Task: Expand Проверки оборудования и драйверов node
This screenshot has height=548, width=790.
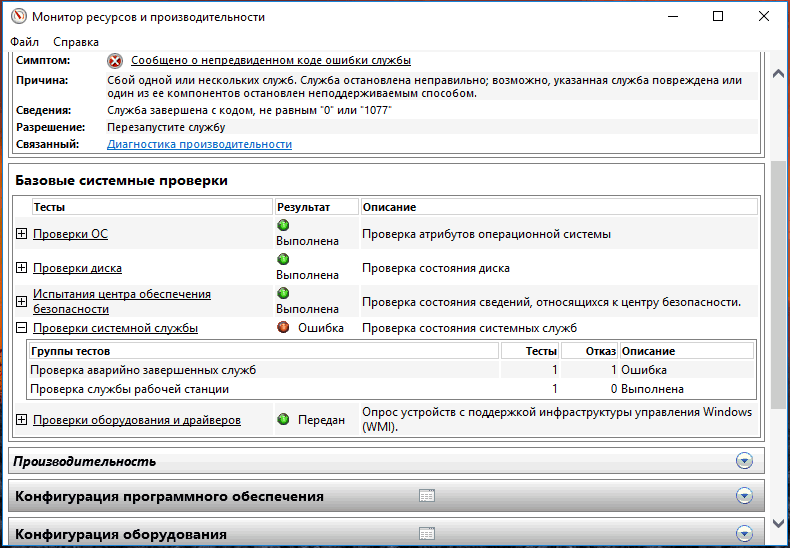Action: (22, 420)
